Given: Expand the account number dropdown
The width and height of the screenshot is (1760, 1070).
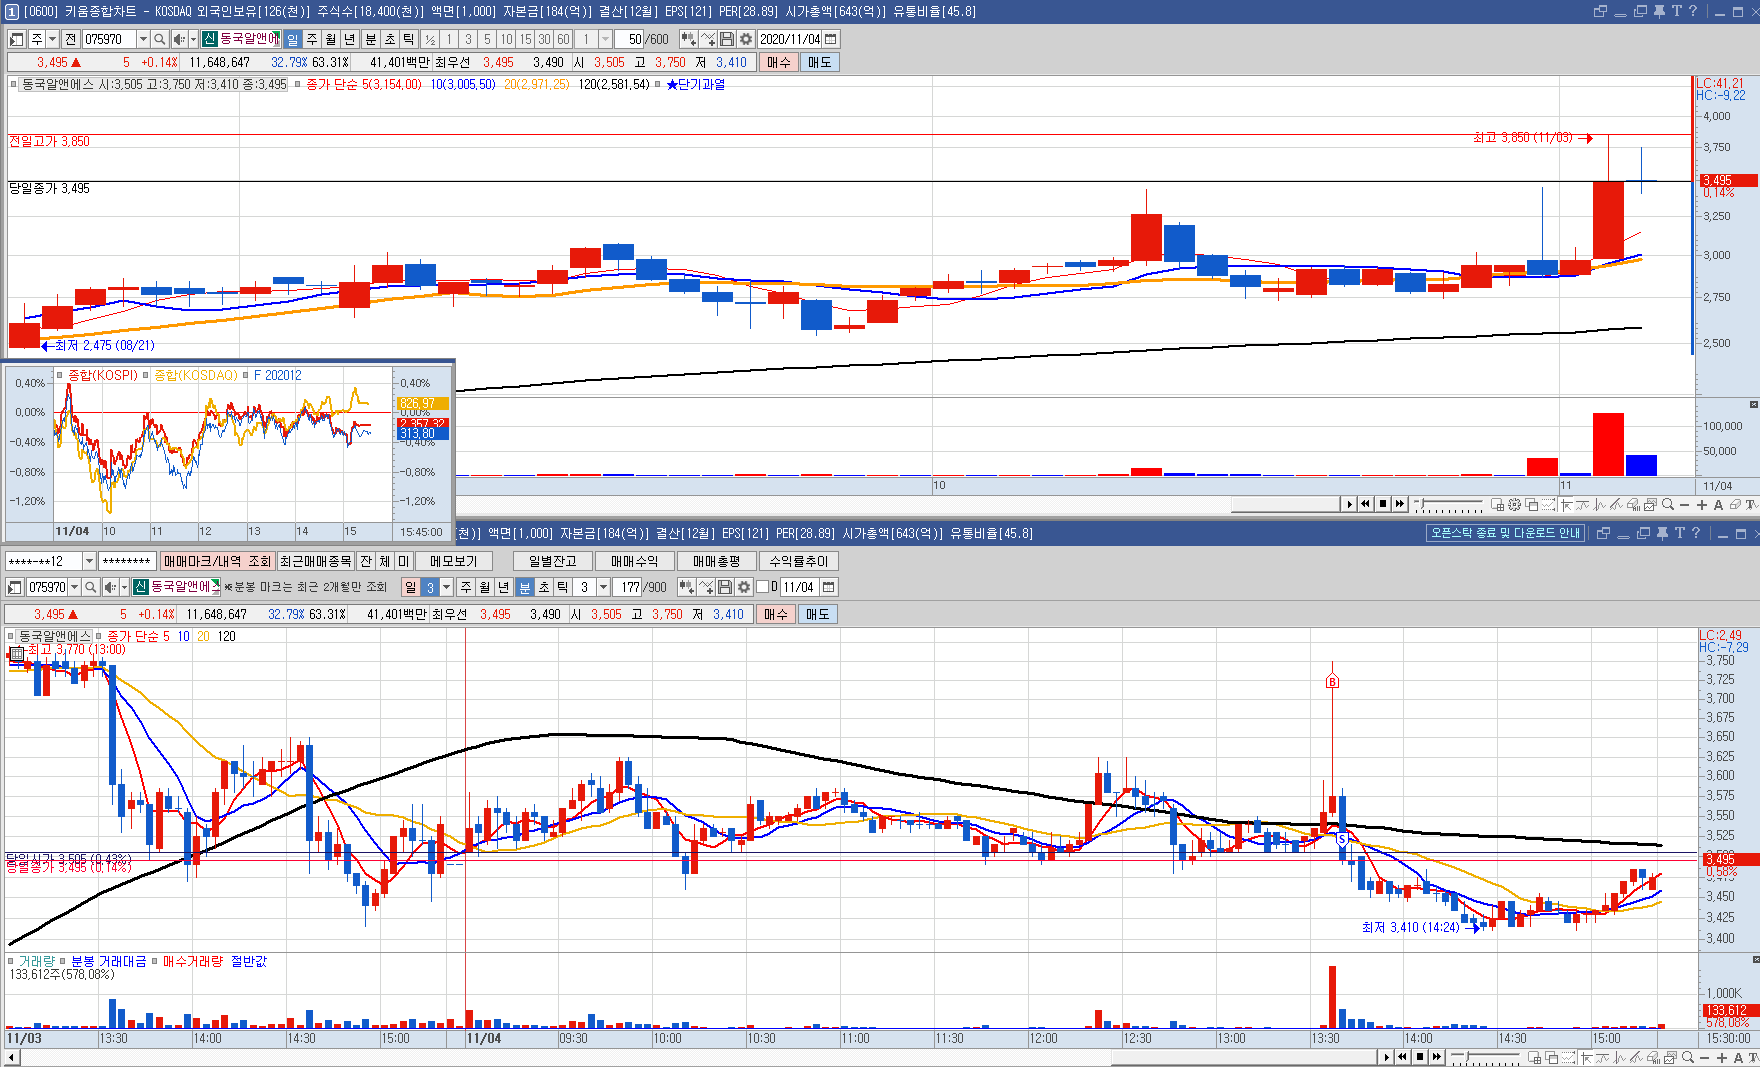Looking at the screenshot, I should click(x=89, y=561).
